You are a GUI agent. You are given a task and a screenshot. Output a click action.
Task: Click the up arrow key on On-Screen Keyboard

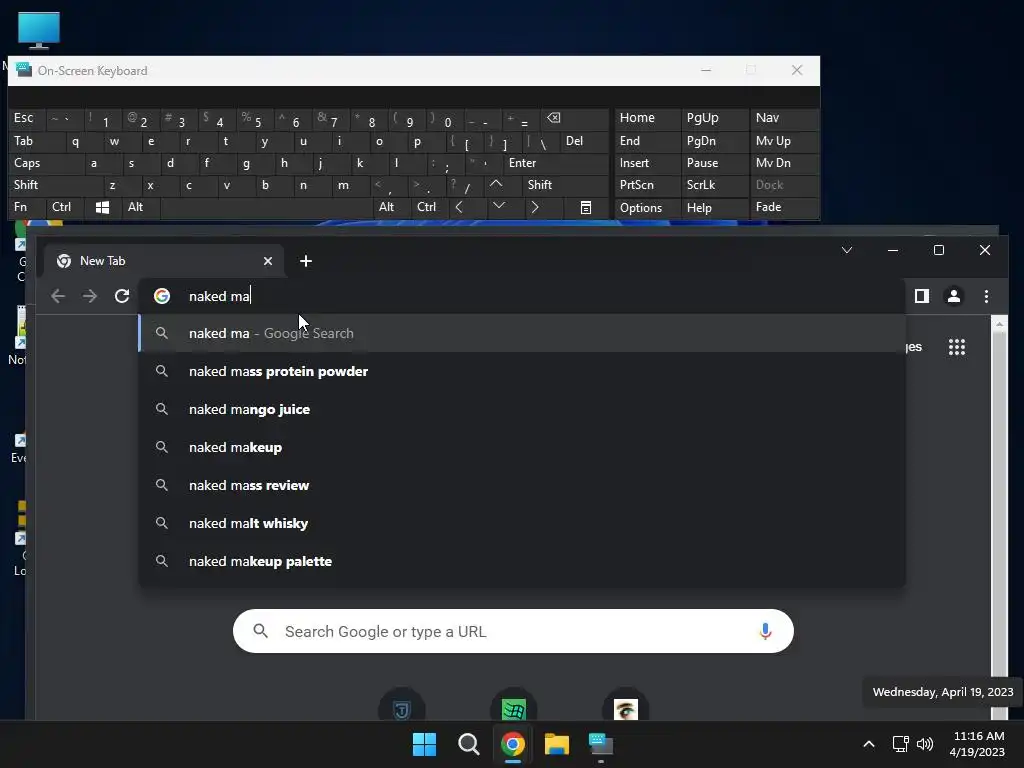coord(496,185)
